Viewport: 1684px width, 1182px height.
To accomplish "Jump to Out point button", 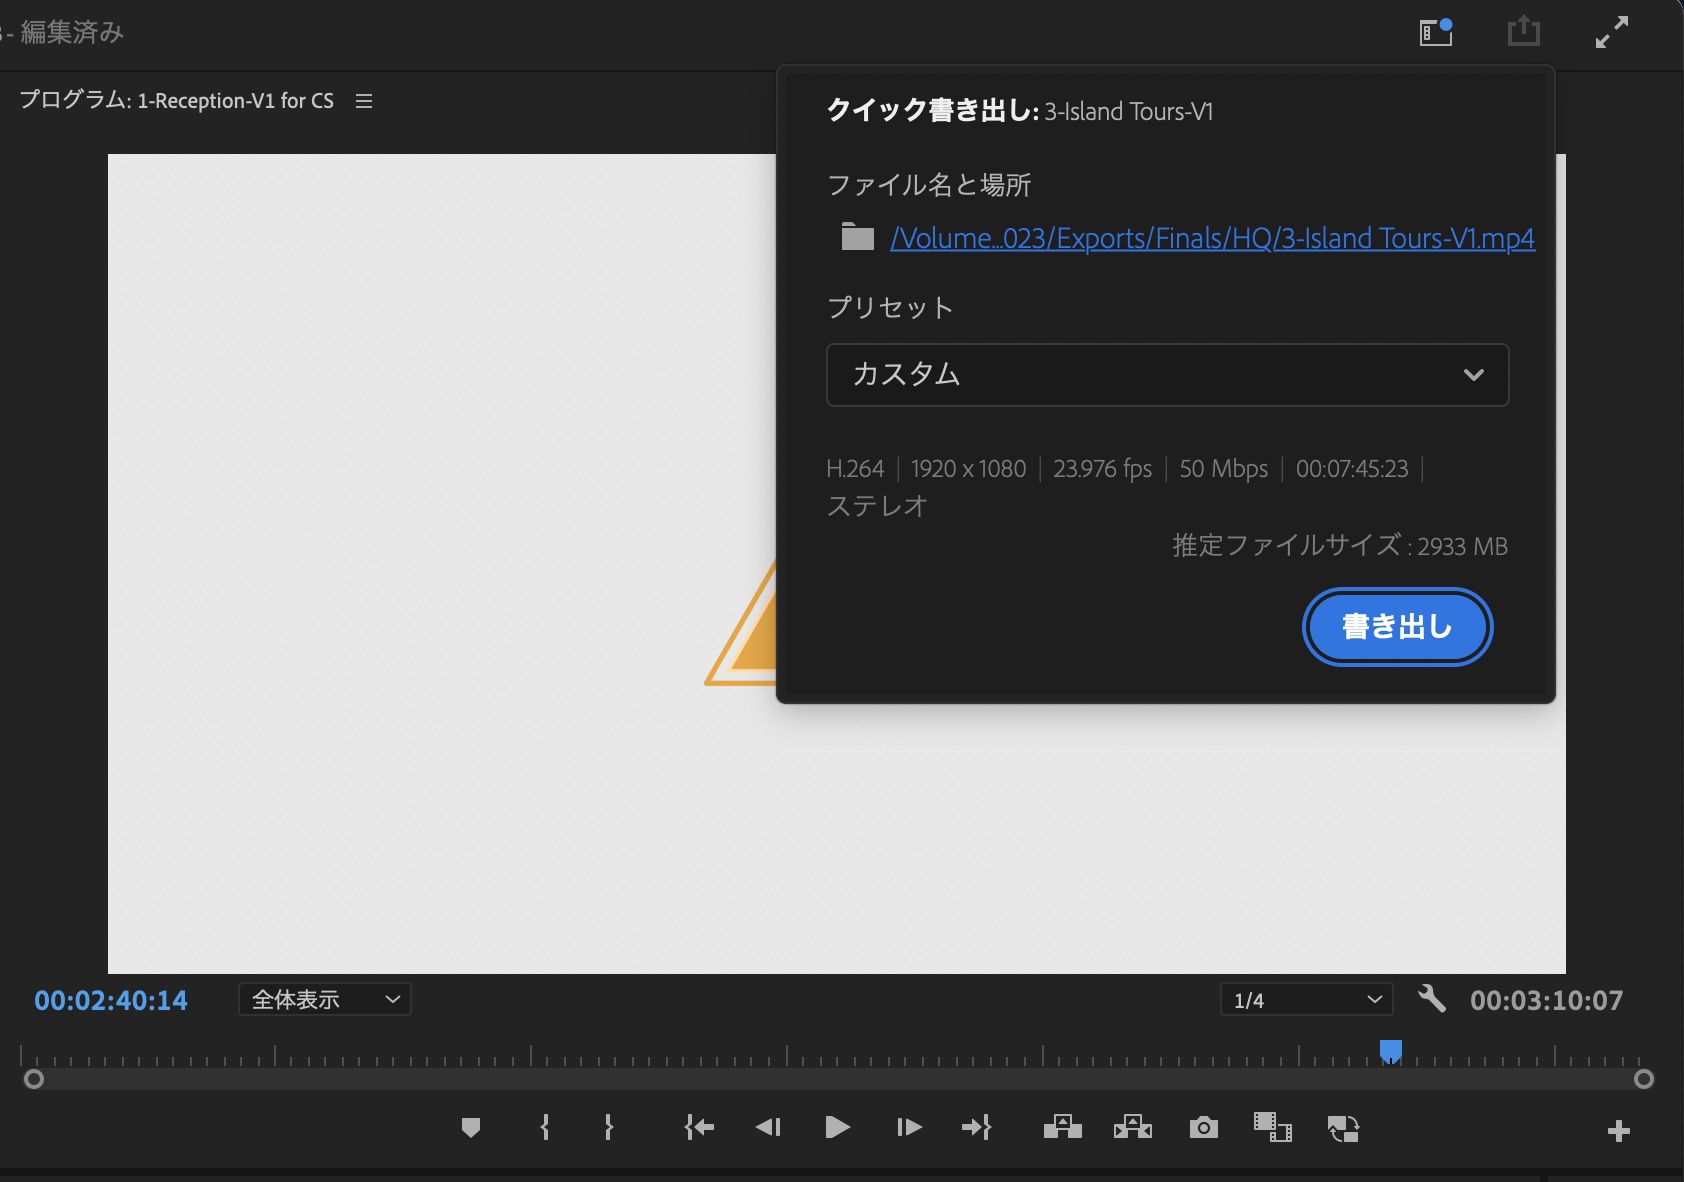I will click(976, 1128).
